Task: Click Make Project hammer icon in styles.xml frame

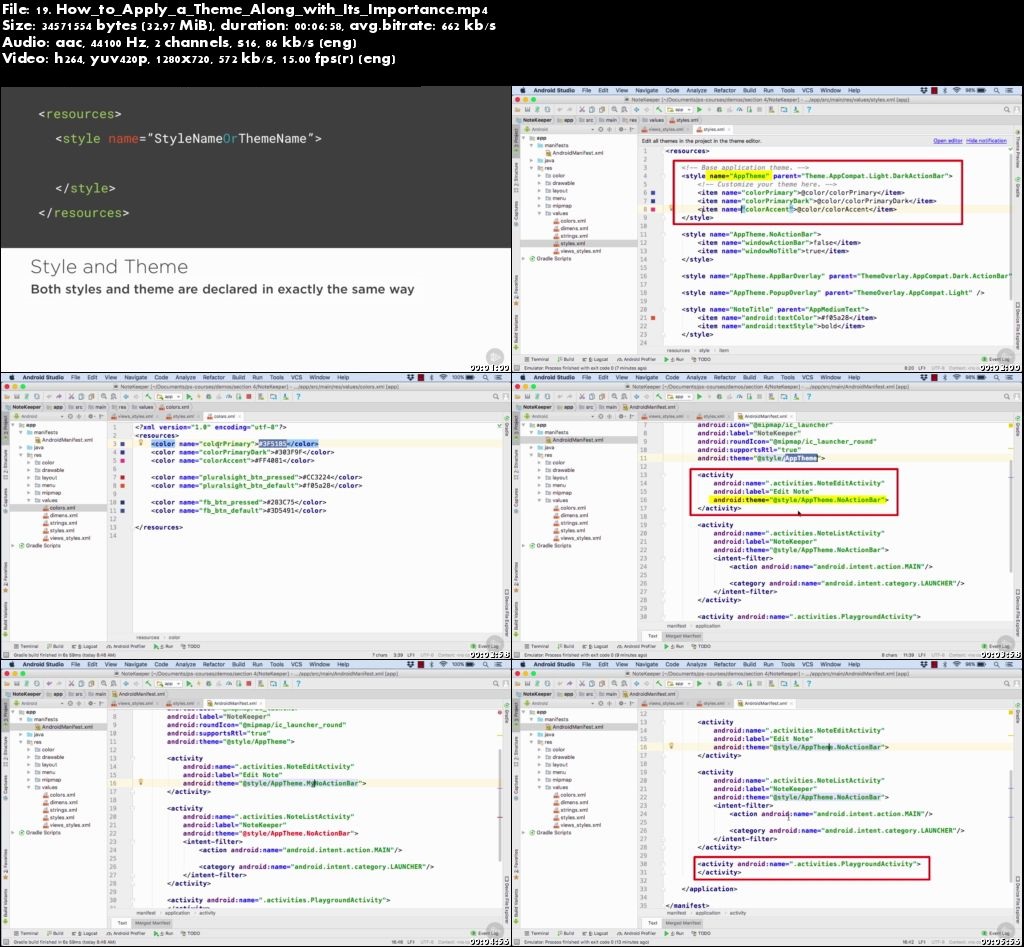Action: click(659, 109)
